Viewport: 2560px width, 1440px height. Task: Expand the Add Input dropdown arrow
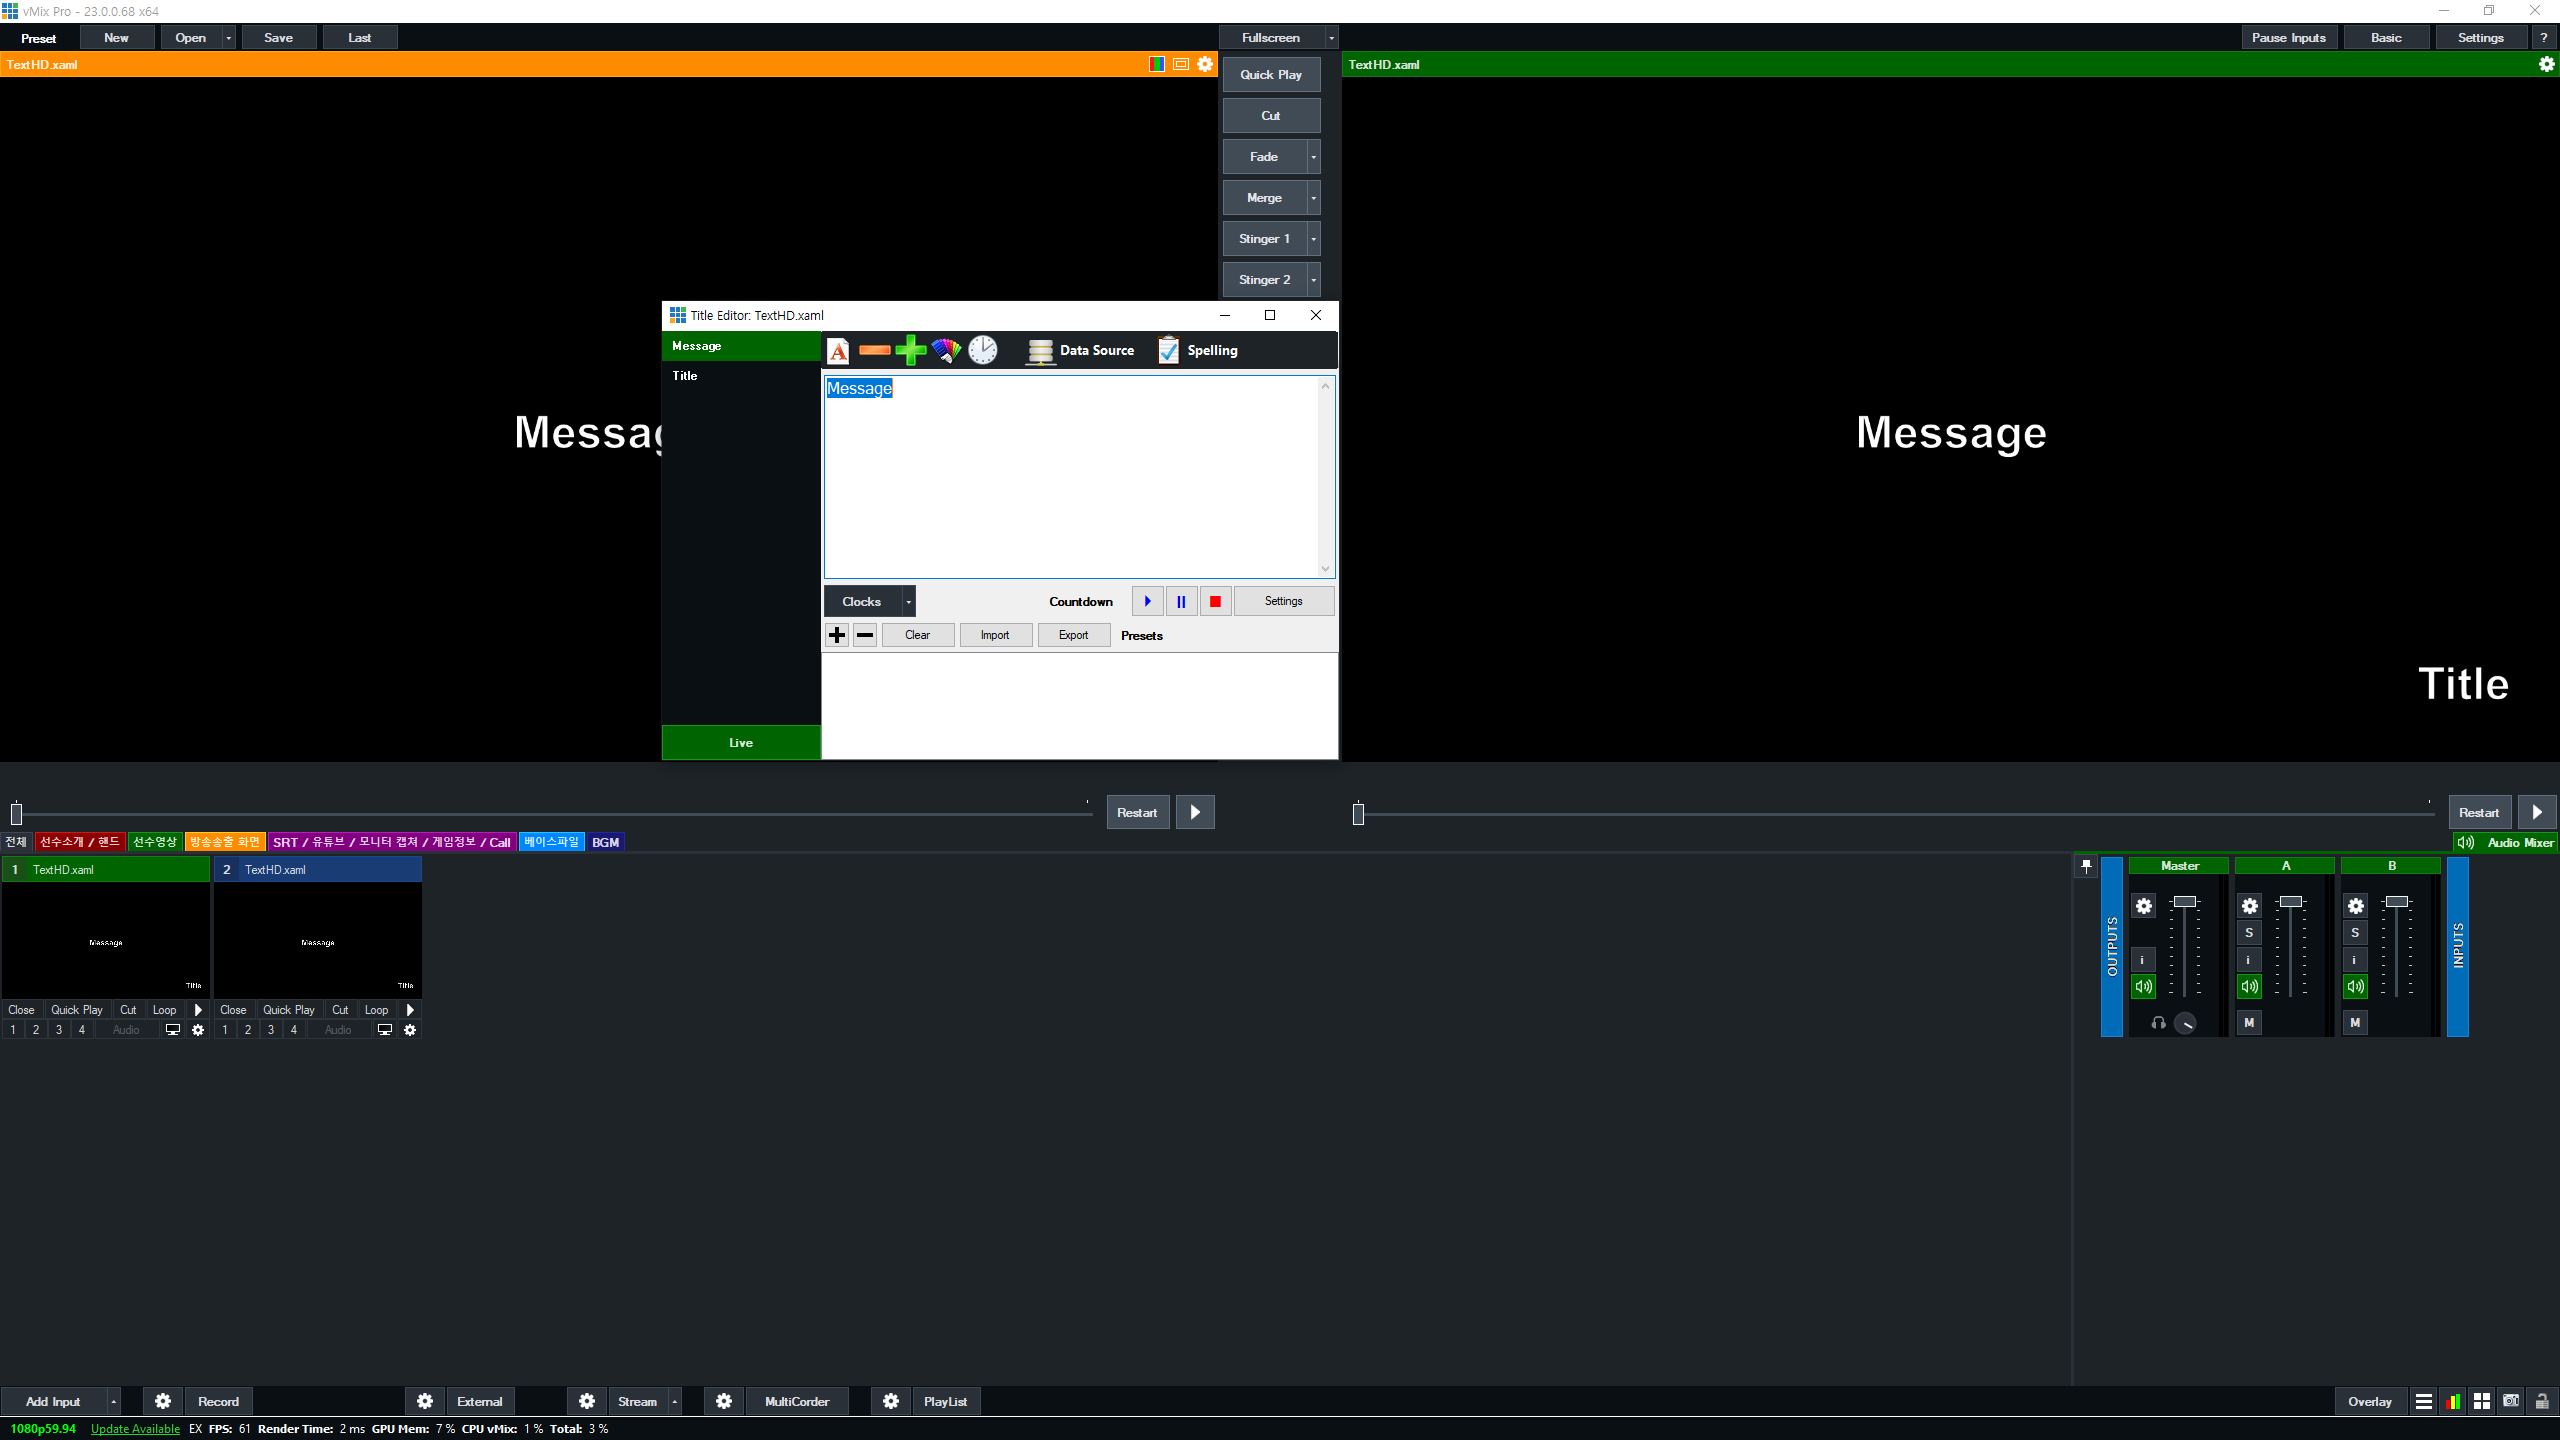(x=113, y=1402)
